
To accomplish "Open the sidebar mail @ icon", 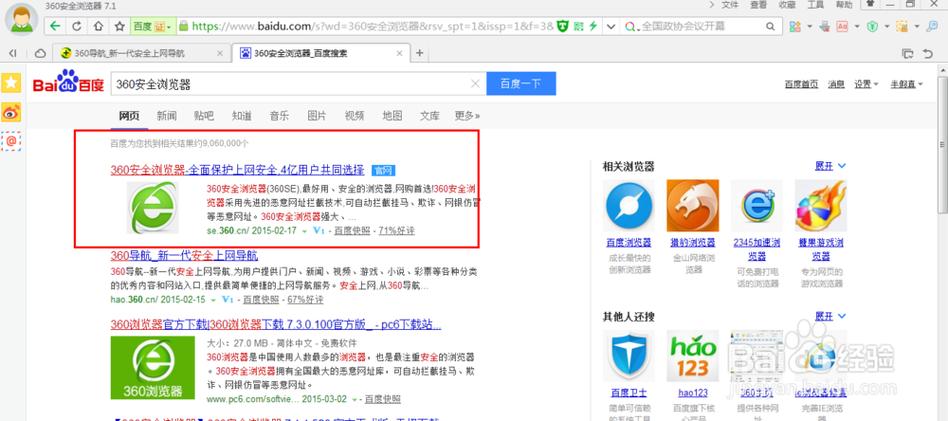I will (11, 141).
